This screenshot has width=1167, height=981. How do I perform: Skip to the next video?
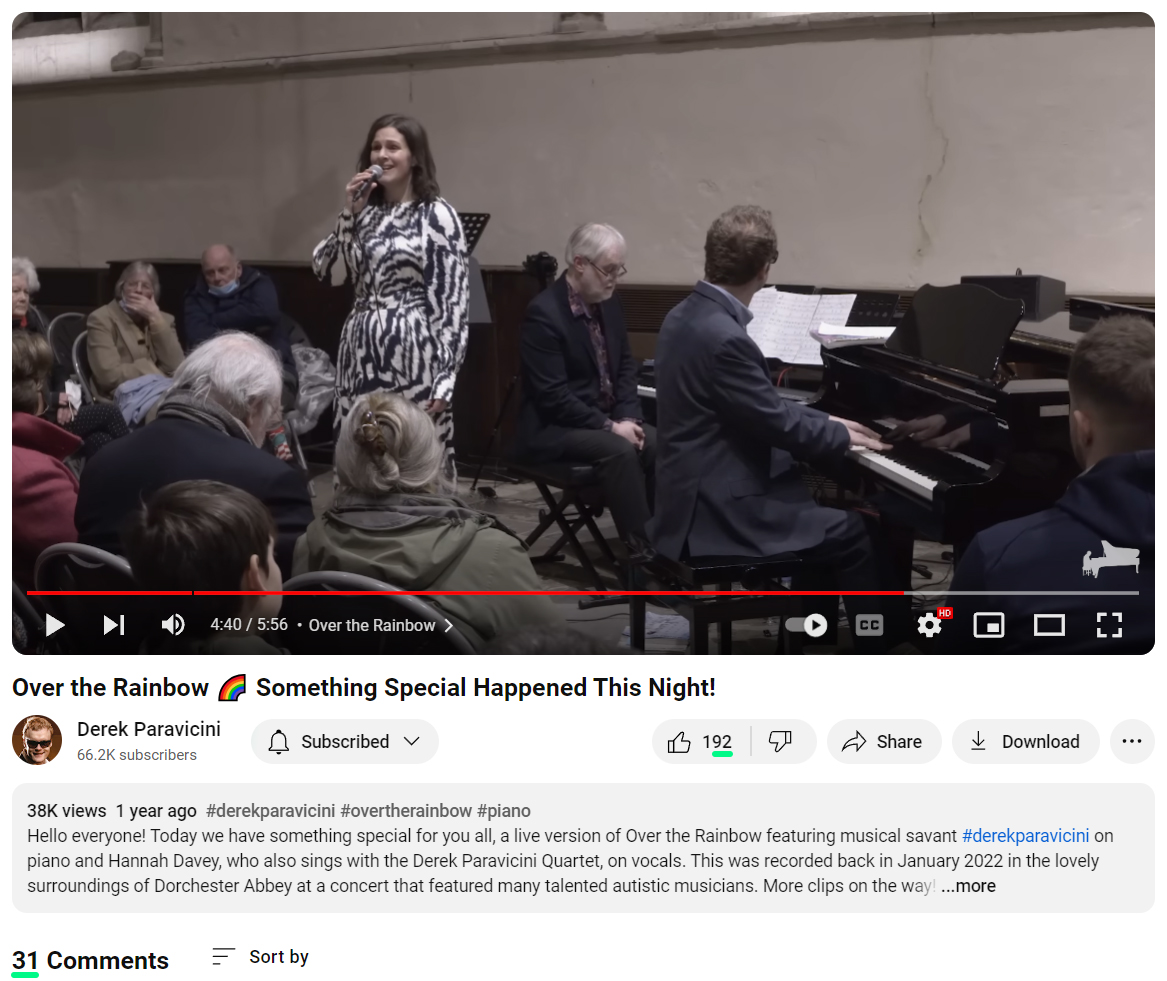point(114,624)
